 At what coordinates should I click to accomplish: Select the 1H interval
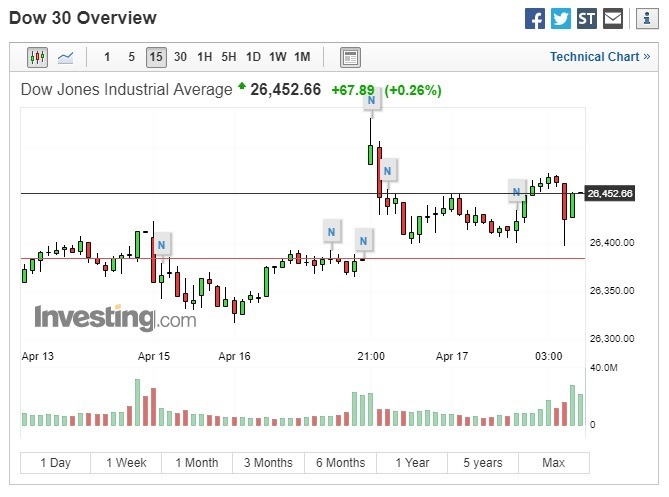click(204, 57)
